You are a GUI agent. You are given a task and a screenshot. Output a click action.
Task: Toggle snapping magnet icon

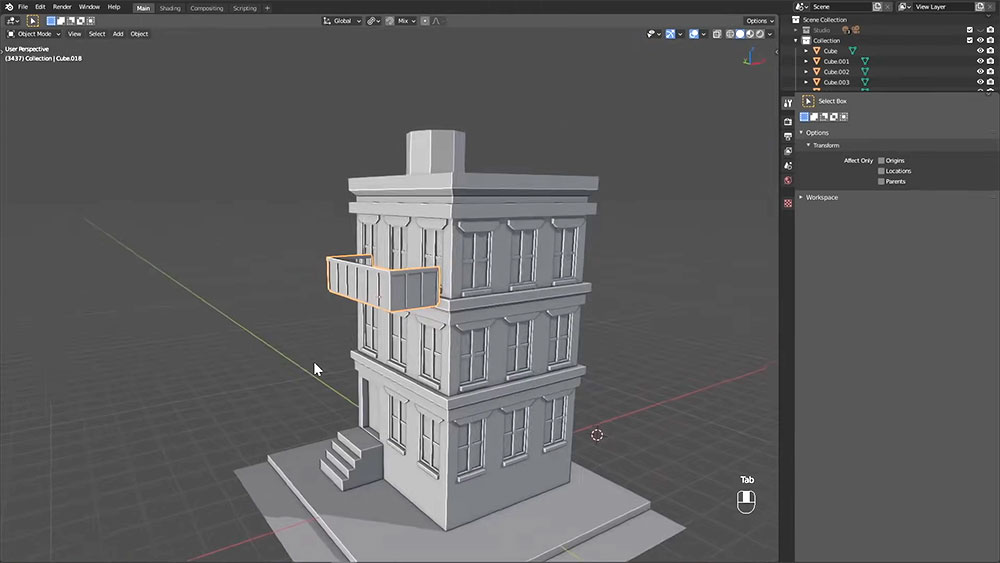click(390, 21)
